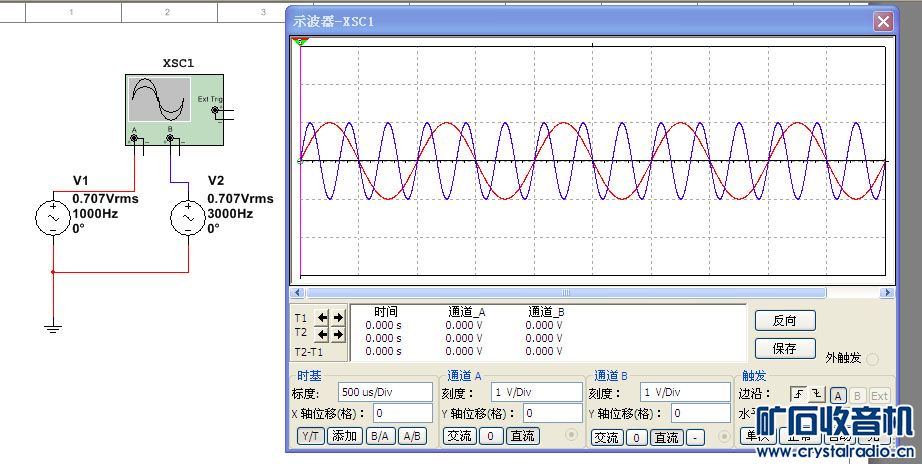Image resolution: width=922 pixels, height=464 pixels.
Task: Click the T2 cursor left arrow
Action: (x=322, y=334)
